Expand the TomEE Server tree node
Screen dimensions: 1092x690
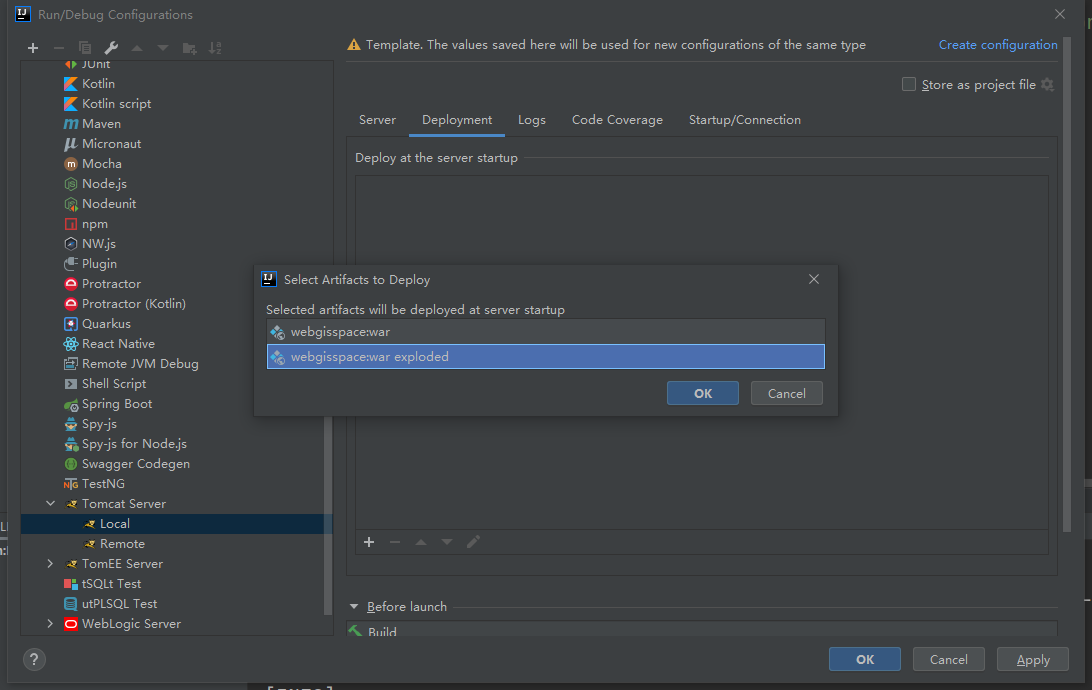pyautogui.click(x=50, y=563)
